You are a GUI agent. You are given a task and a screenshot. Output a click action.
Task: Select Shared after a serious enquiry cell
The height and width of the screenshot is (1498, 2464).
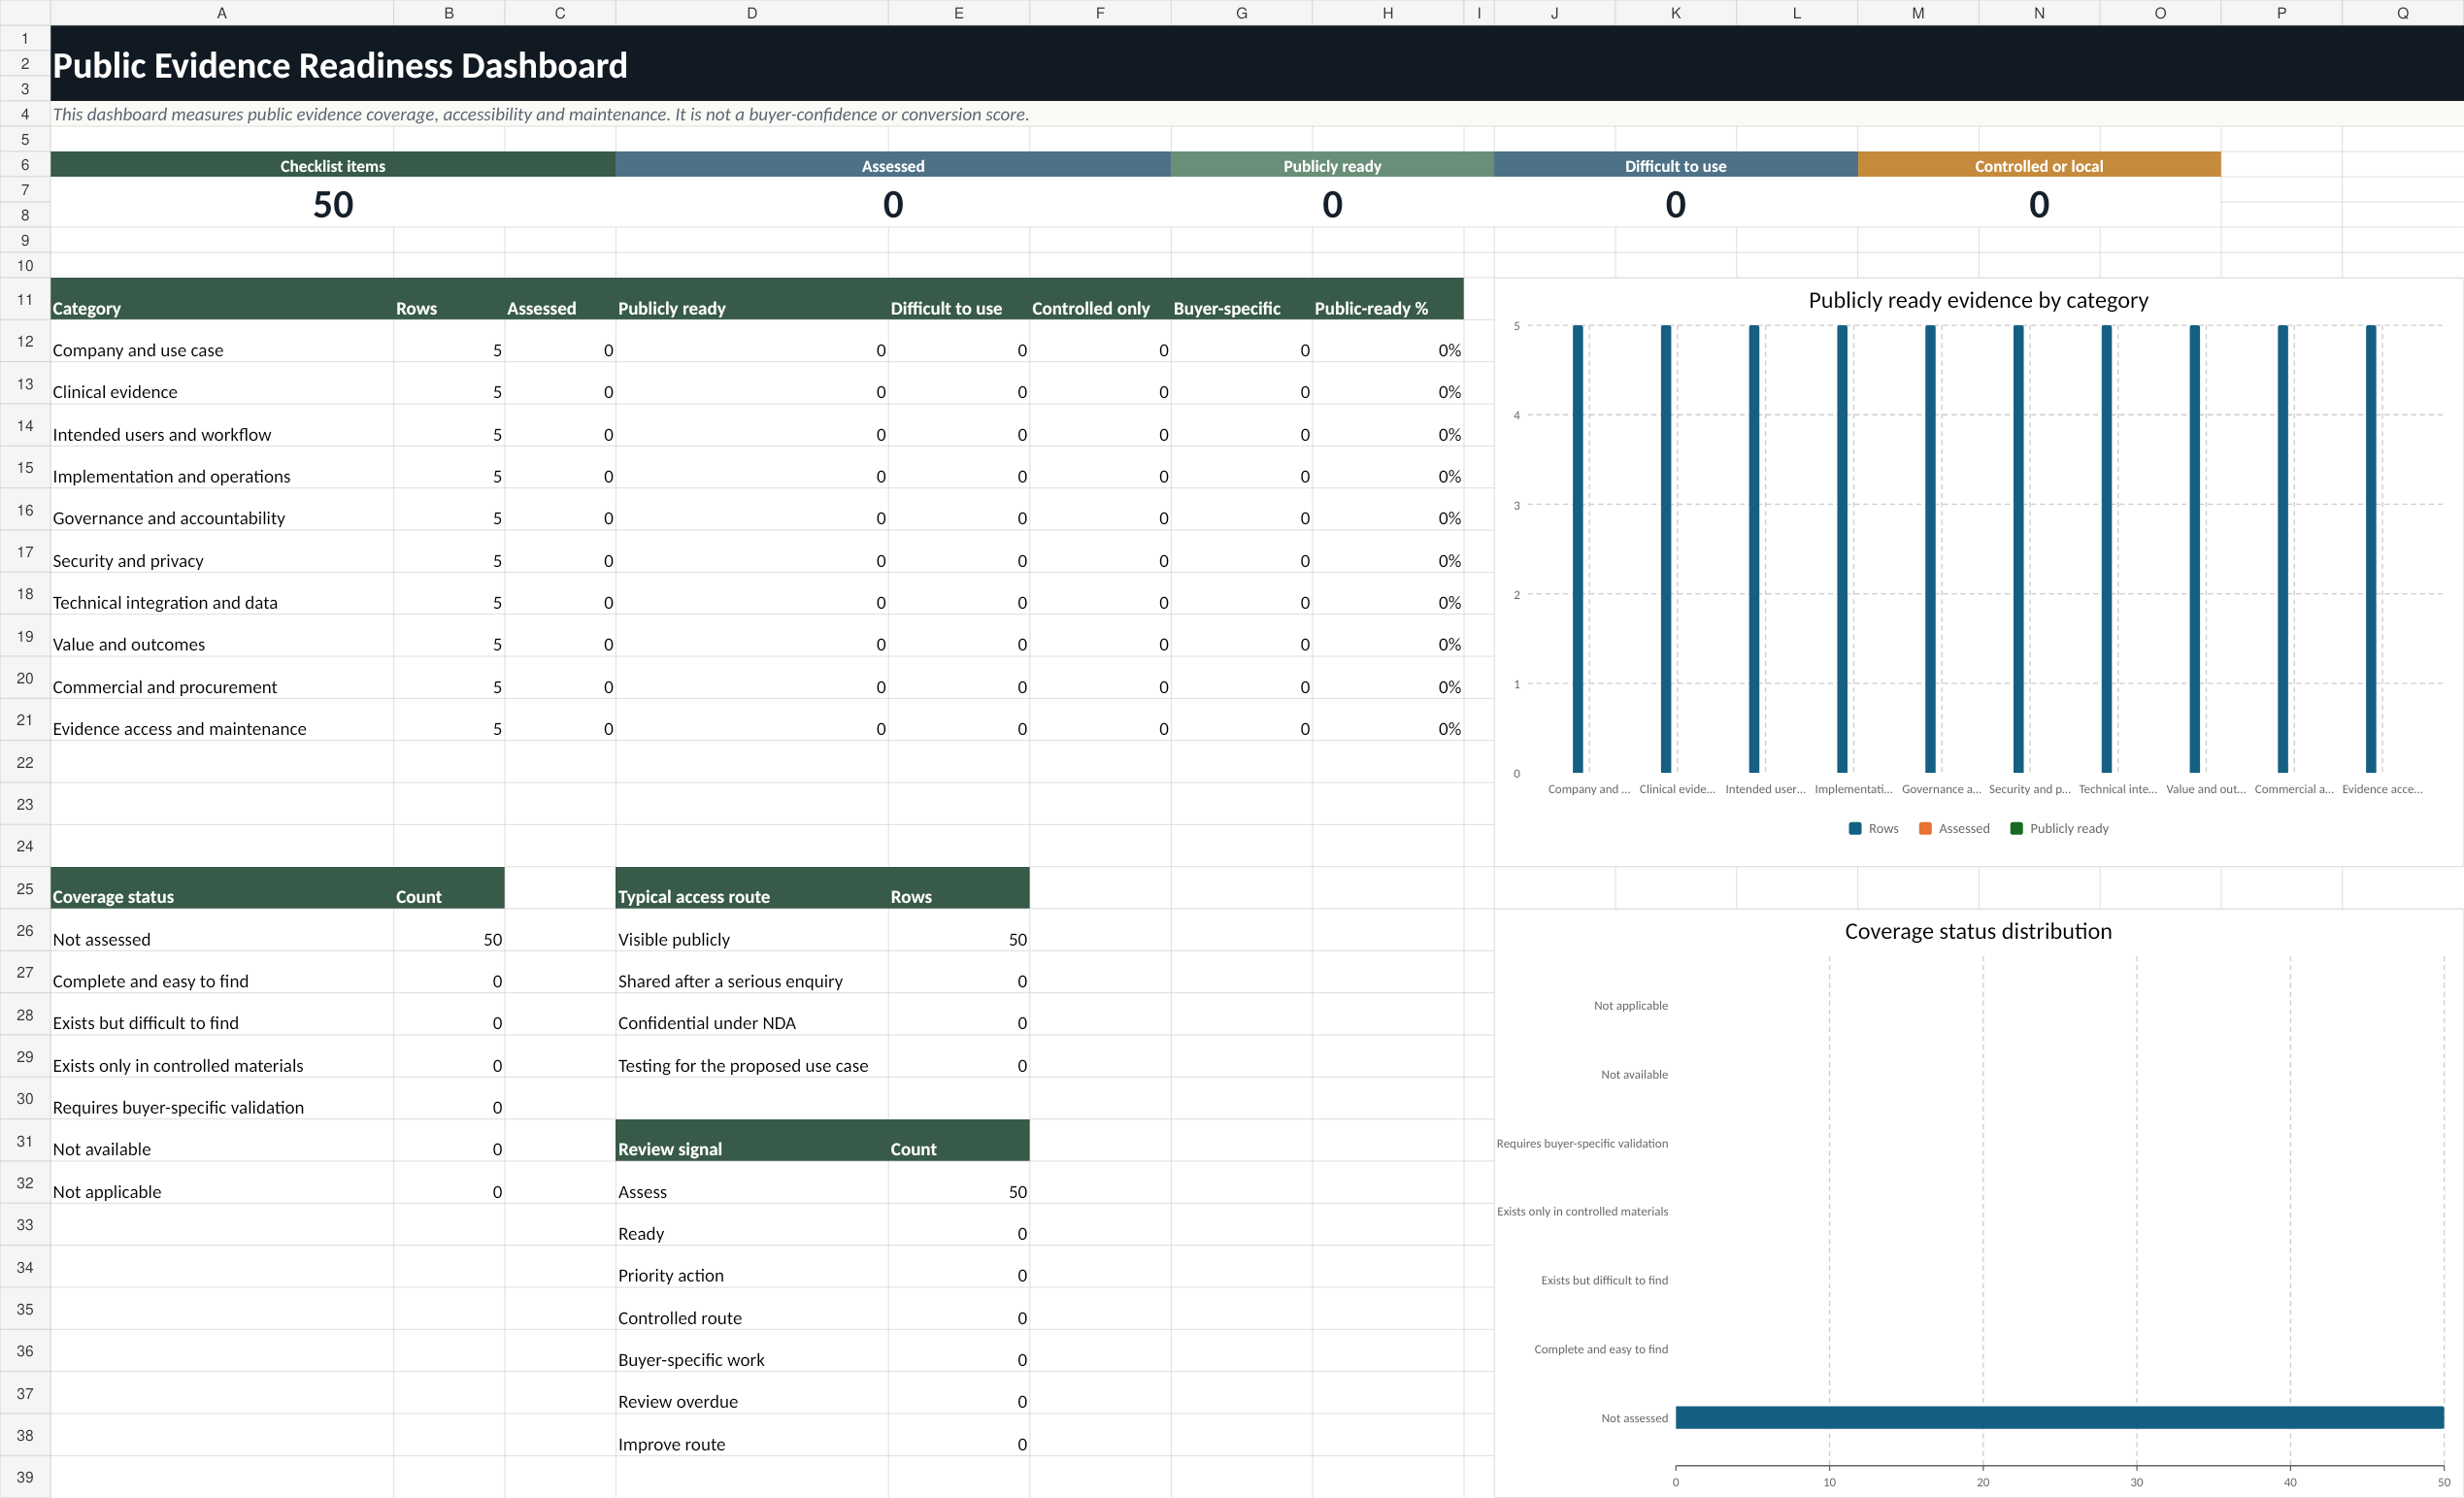[752, 972]
